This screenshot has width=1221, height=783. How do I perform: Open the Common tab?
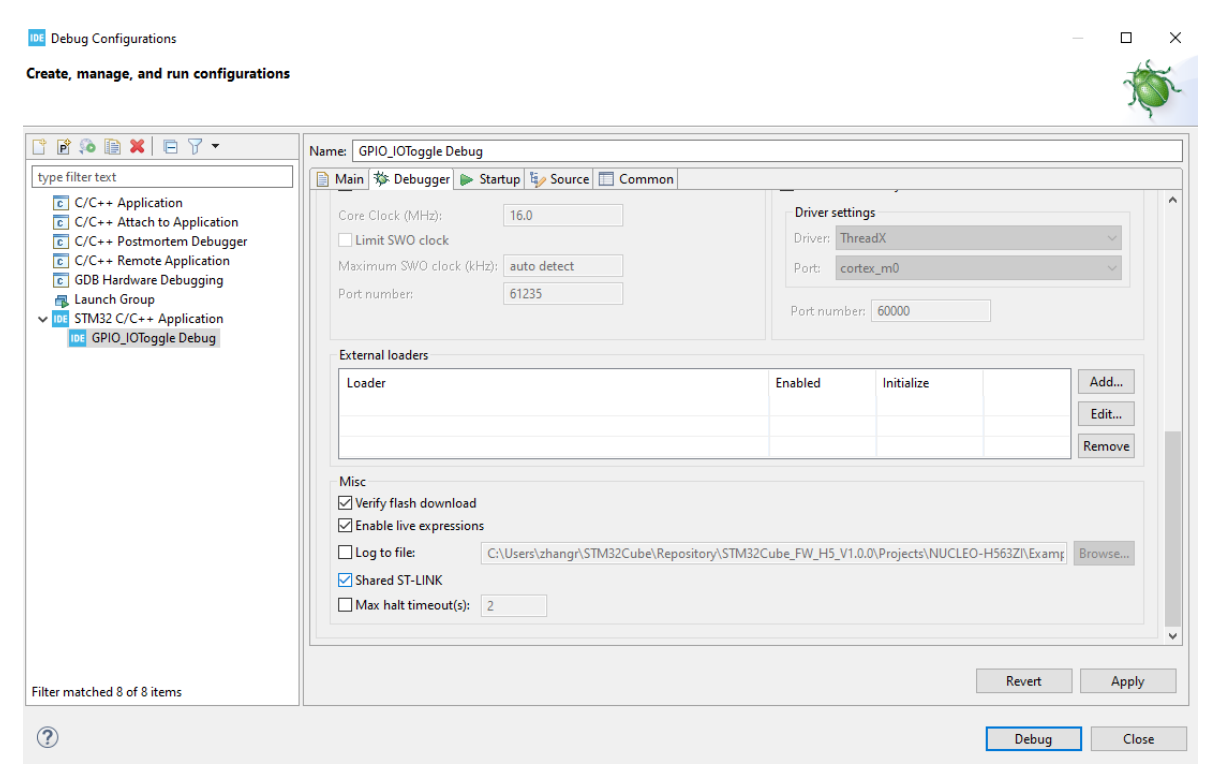636,179
